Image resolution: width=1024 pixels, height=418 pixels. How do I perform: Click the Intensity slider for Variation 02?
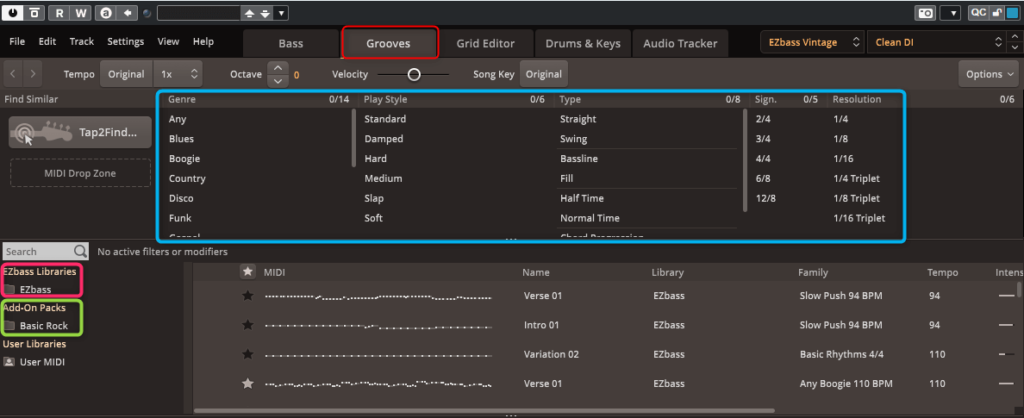point(1006,354)
